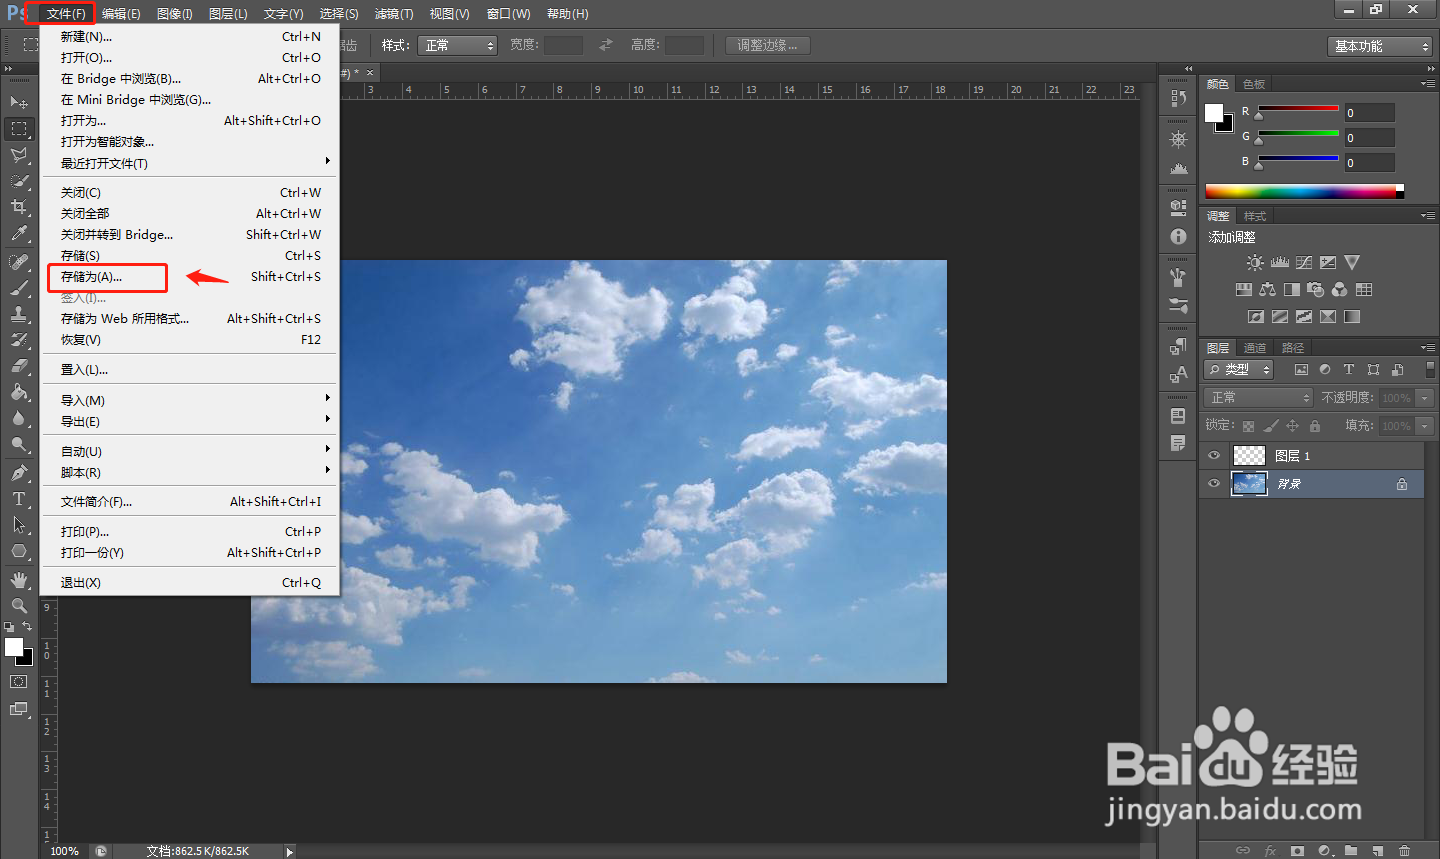Create a new layer in Layers panel
The height and width of the screenshot is (859, 1440).
coord(1377,851)
